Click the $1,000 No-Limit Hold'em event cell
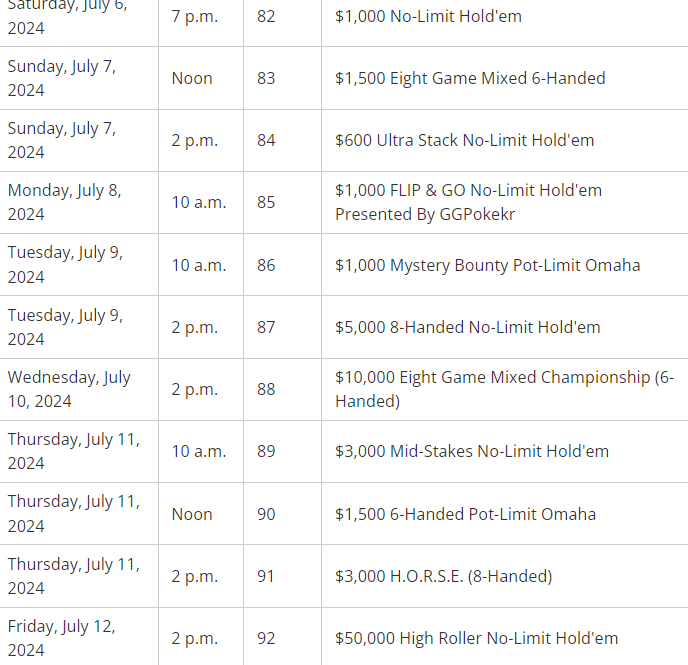The image size is (688, 665). 428,16
